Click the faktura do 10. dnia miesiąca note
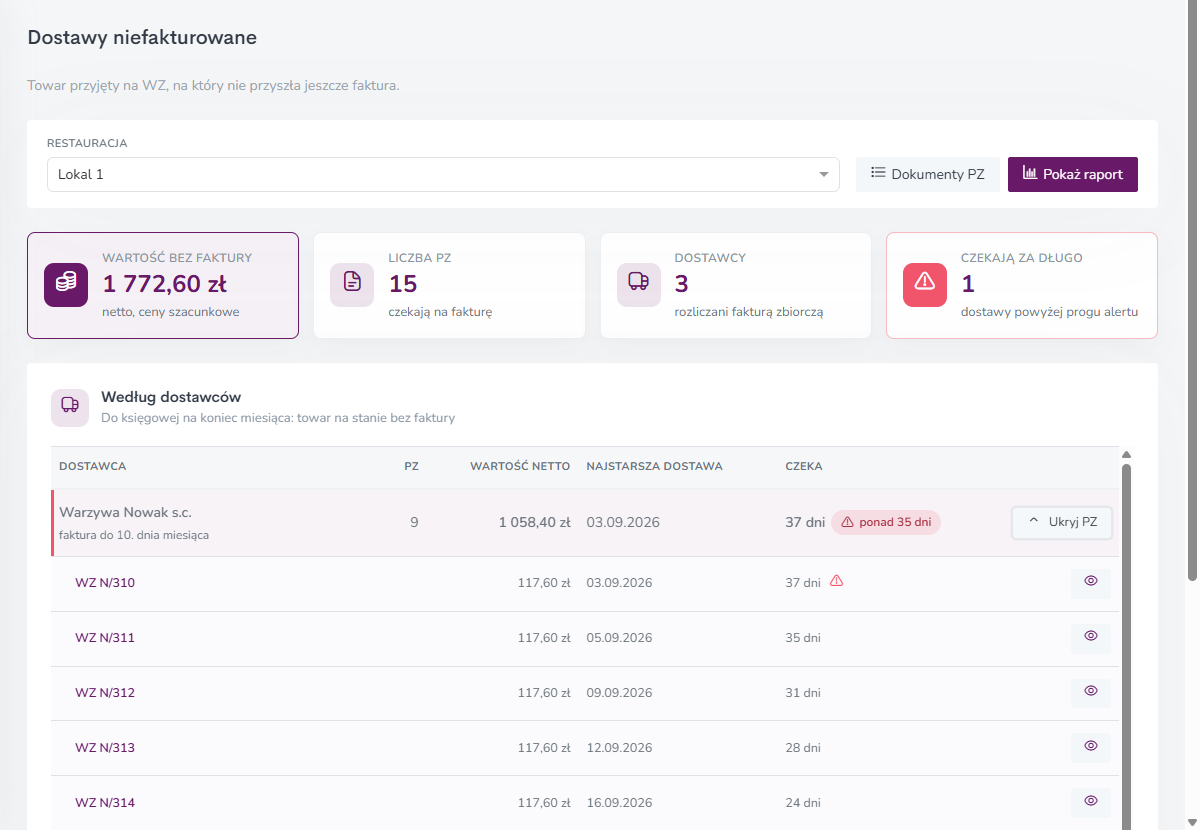This screenshot has height=830, width=1200. coord(134,535)
